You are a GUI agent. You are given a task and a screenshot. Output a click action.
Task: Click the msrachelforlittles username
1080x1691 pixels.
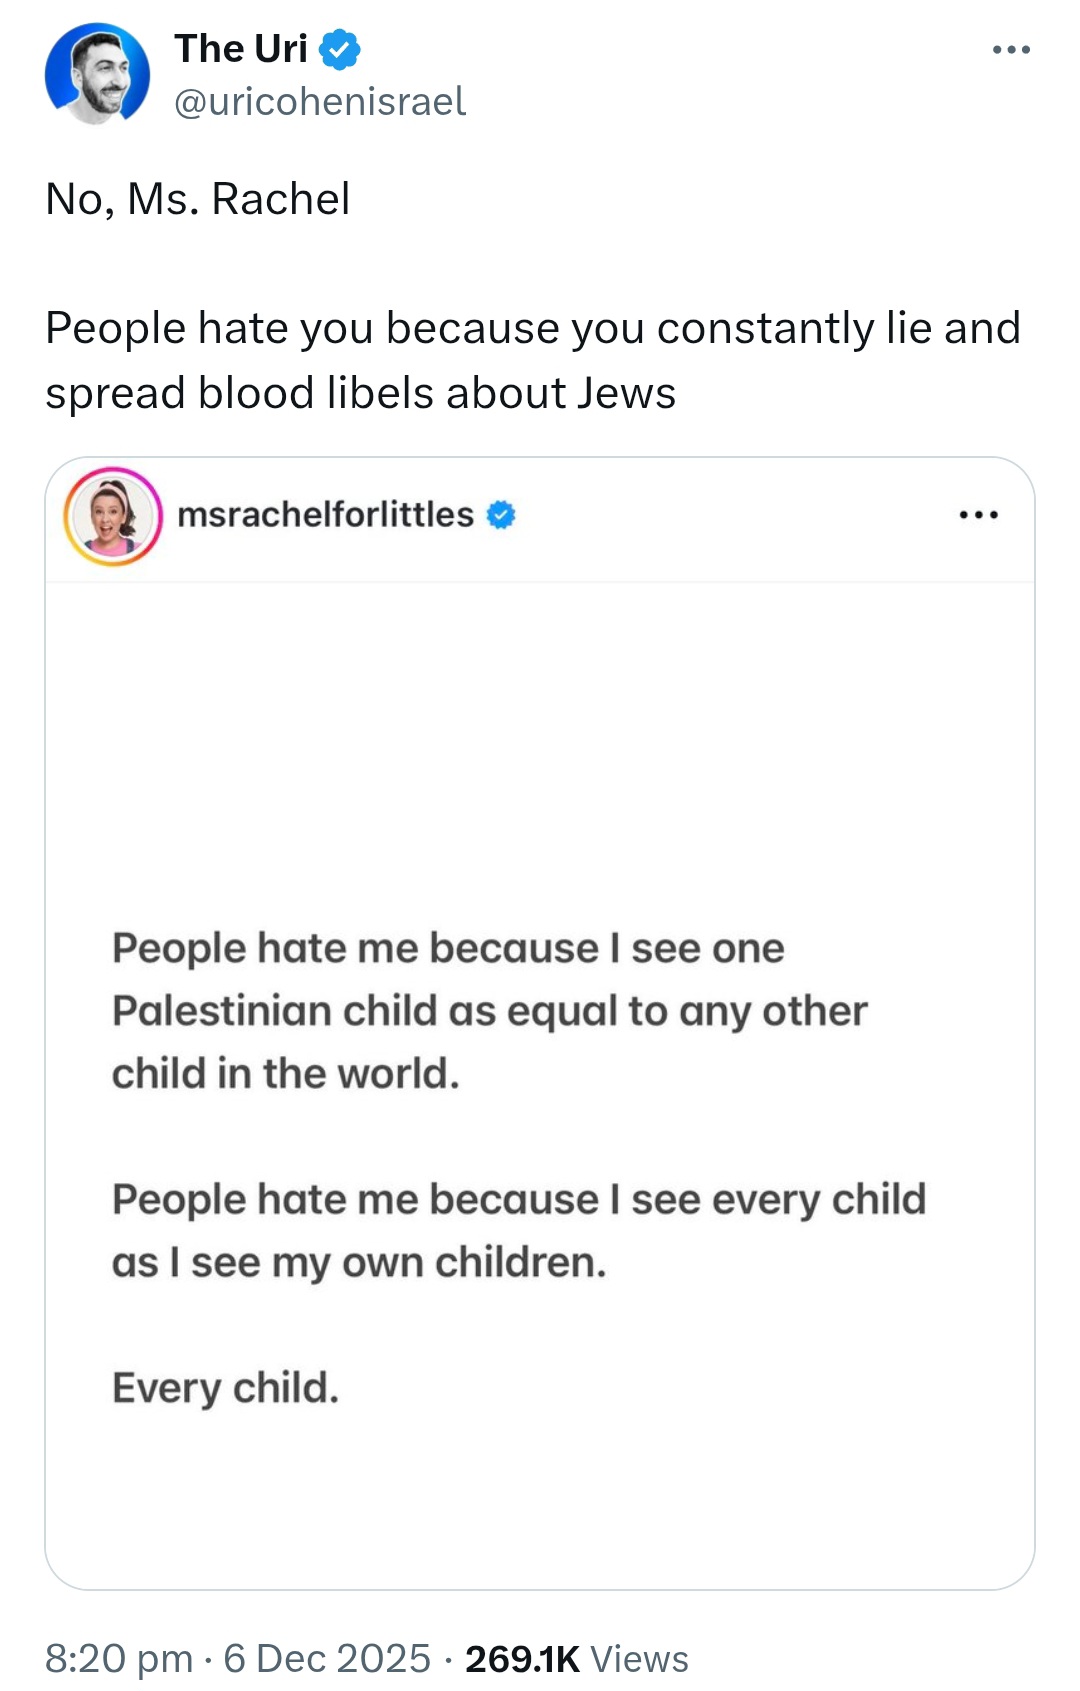coord(326,514)
